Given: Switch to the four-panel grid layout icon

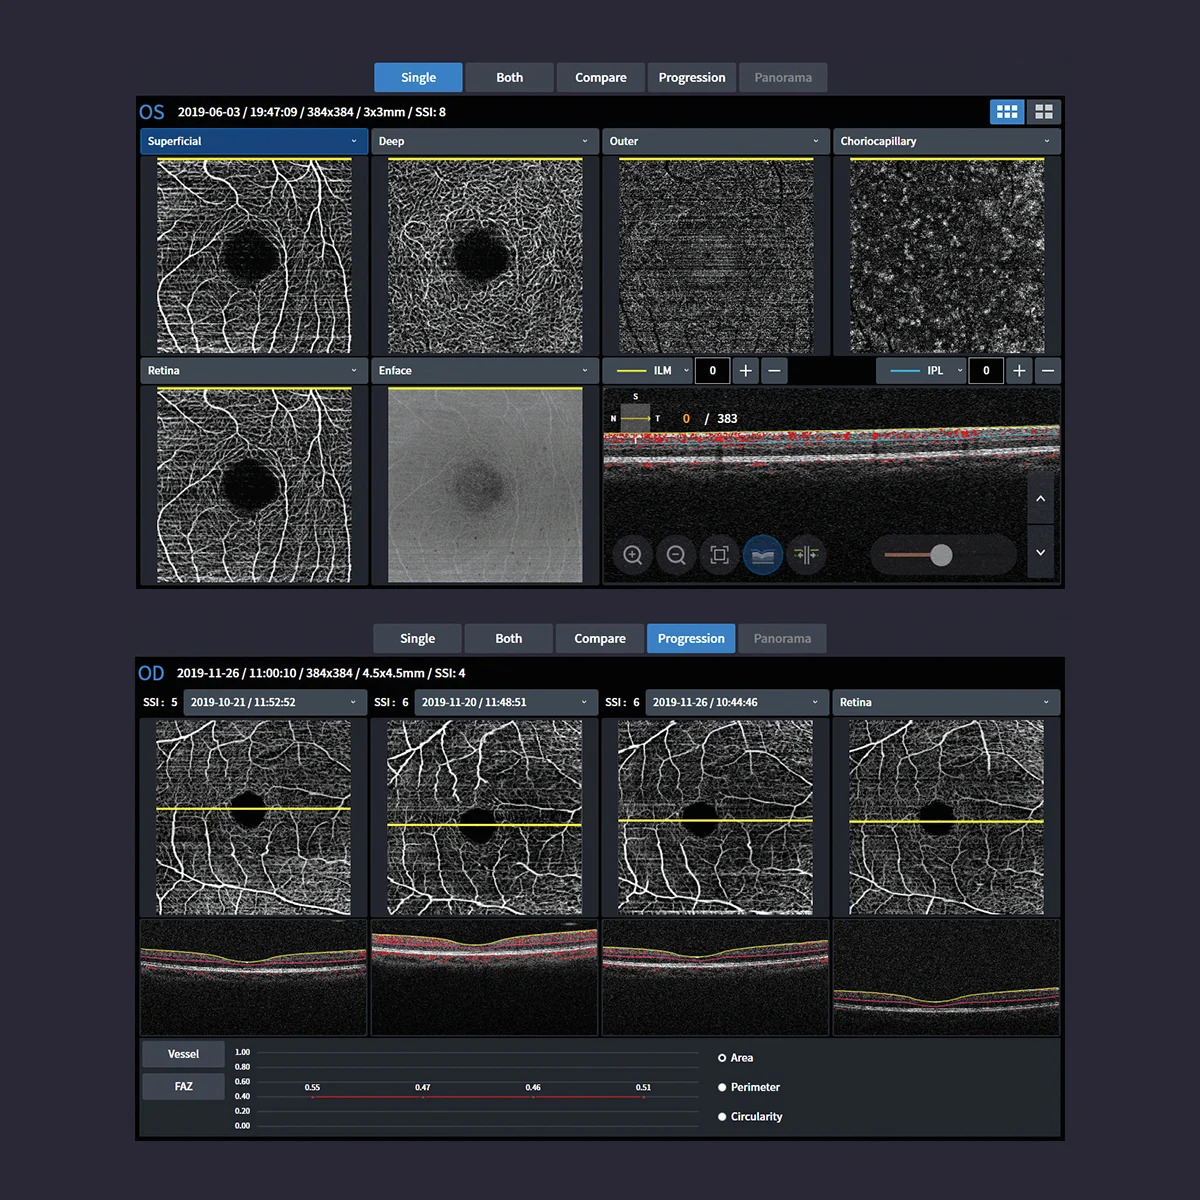Looking at the screenshot, I should tap(1043, 112).
